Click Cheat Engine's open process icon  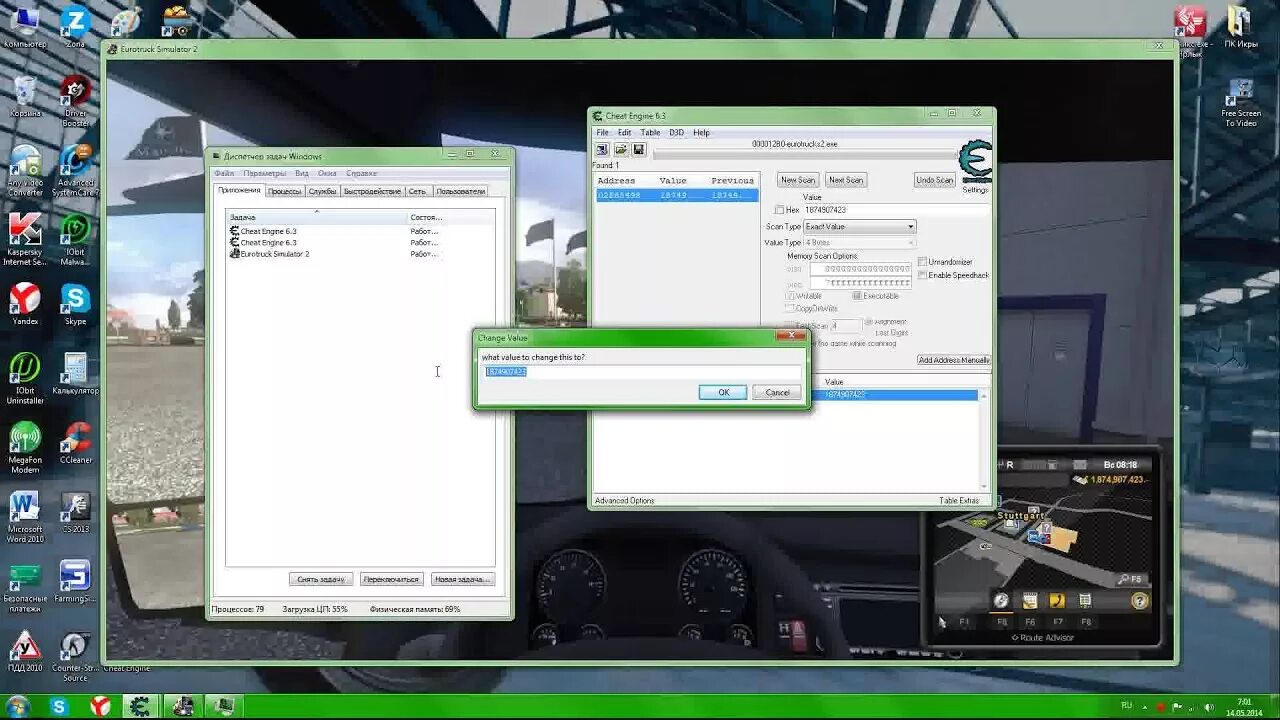[602, 149]
